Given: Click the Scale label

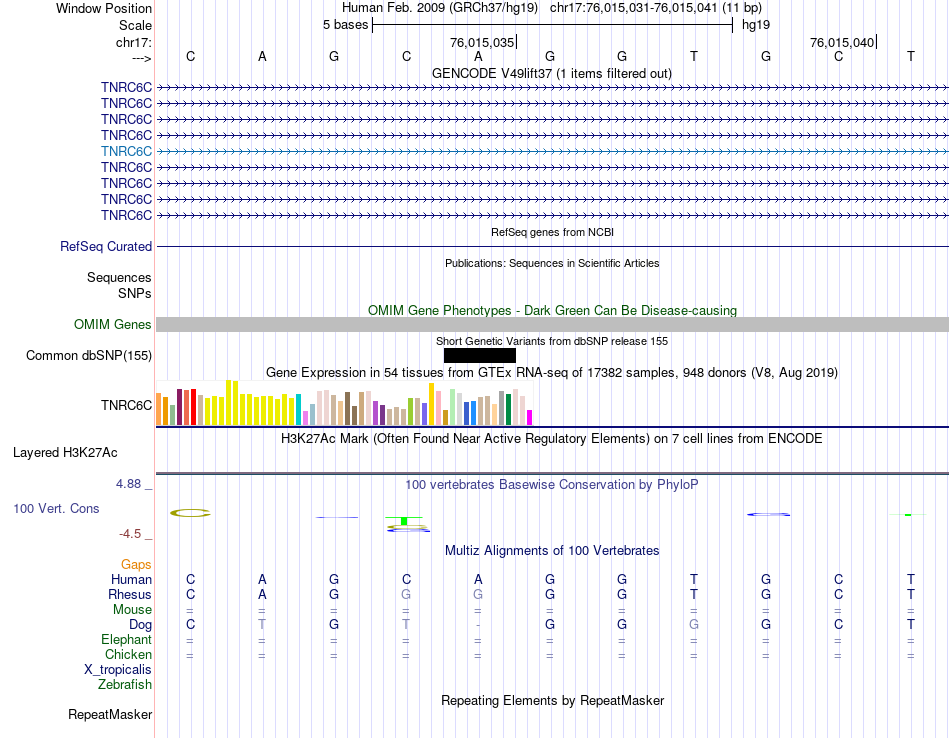Looking at the screenshot, I should click(135, 25).
